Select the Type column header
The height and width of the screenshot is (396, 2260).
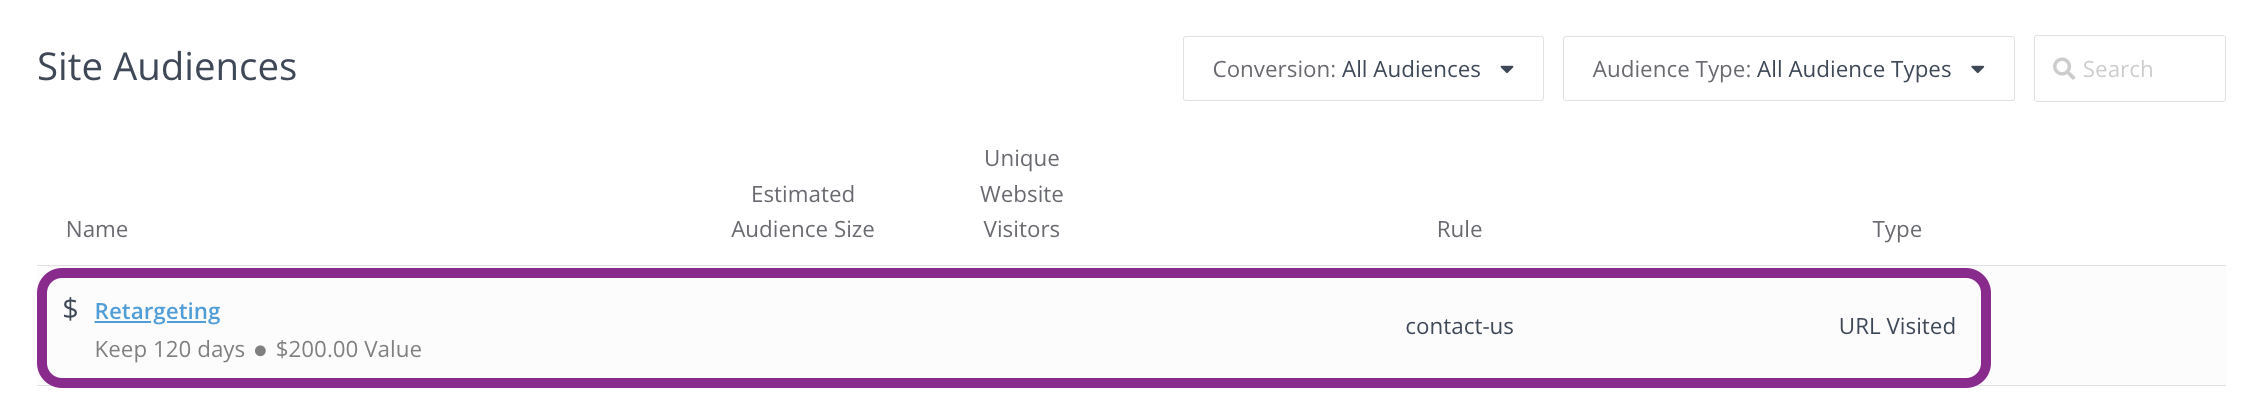click(1897, 229)
